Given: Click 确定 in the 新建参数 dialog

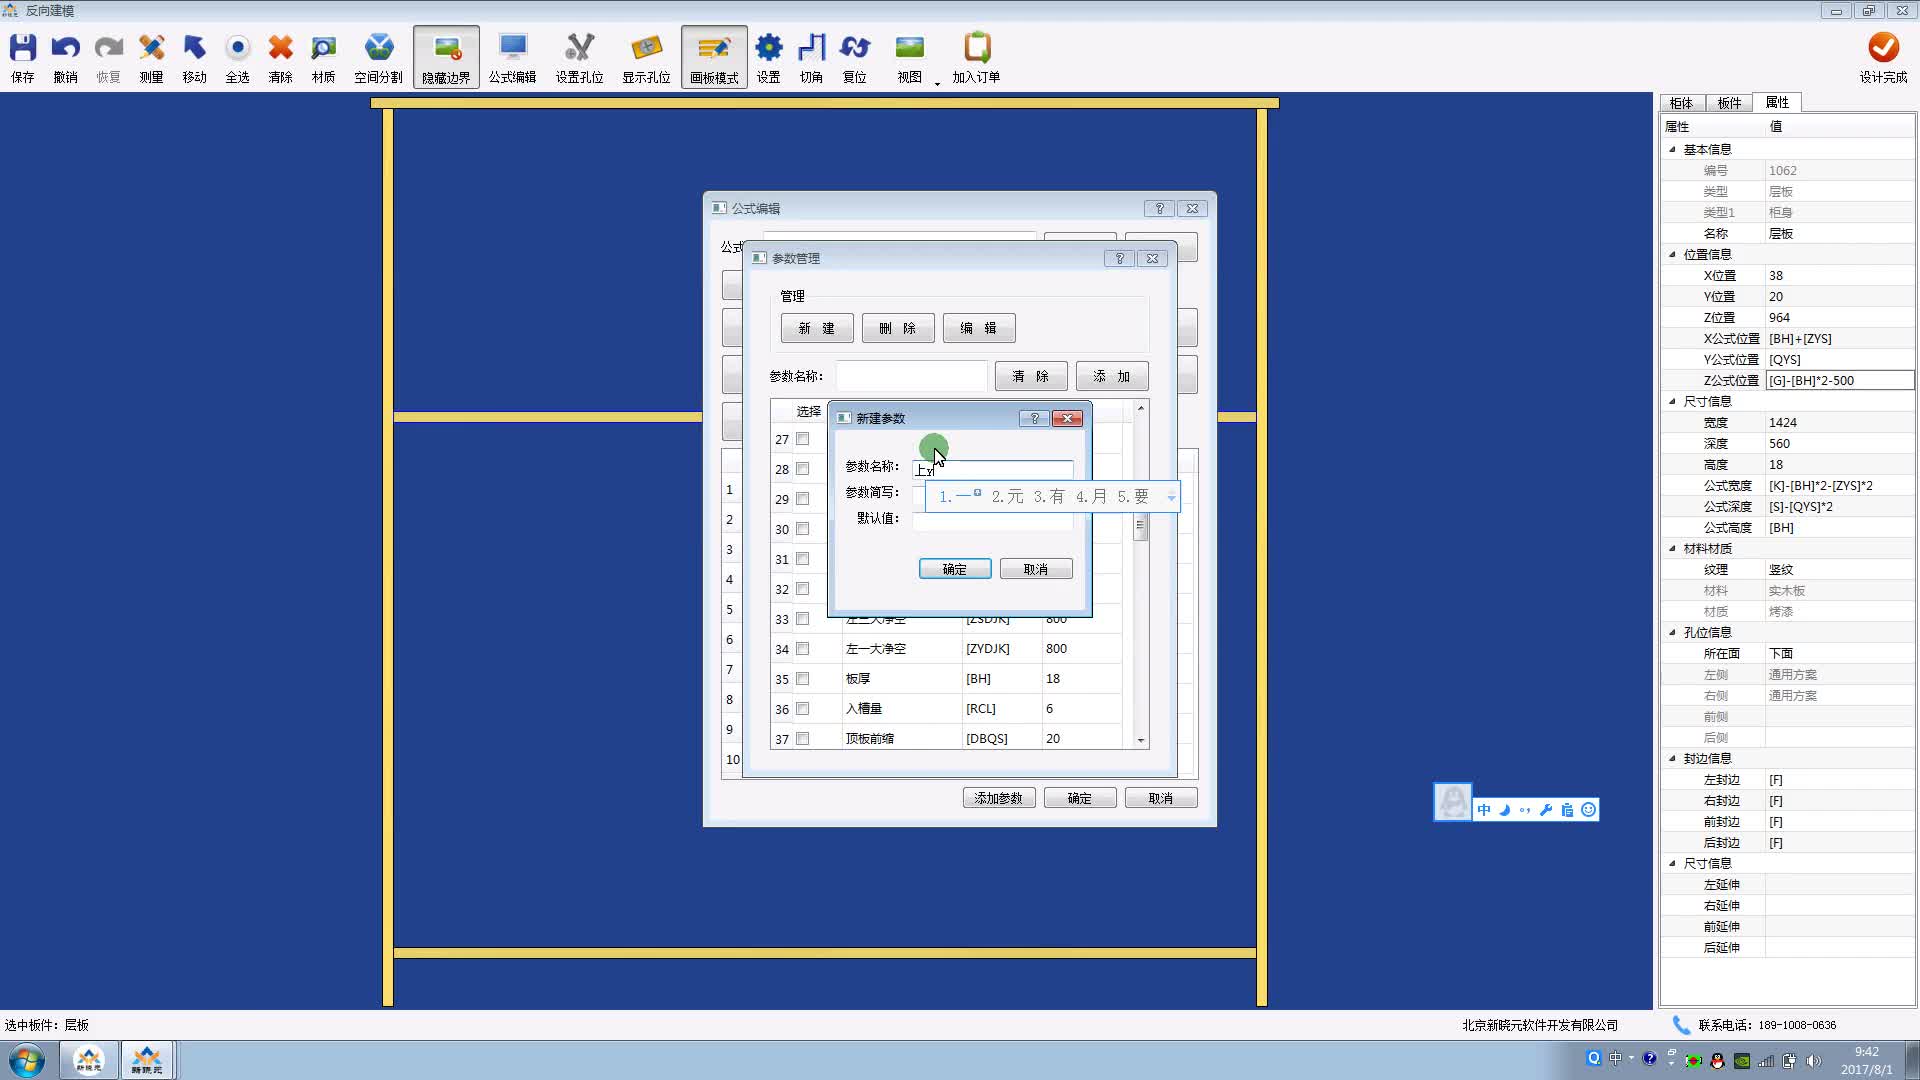Looking at the screenshot, I should [955, 569].
